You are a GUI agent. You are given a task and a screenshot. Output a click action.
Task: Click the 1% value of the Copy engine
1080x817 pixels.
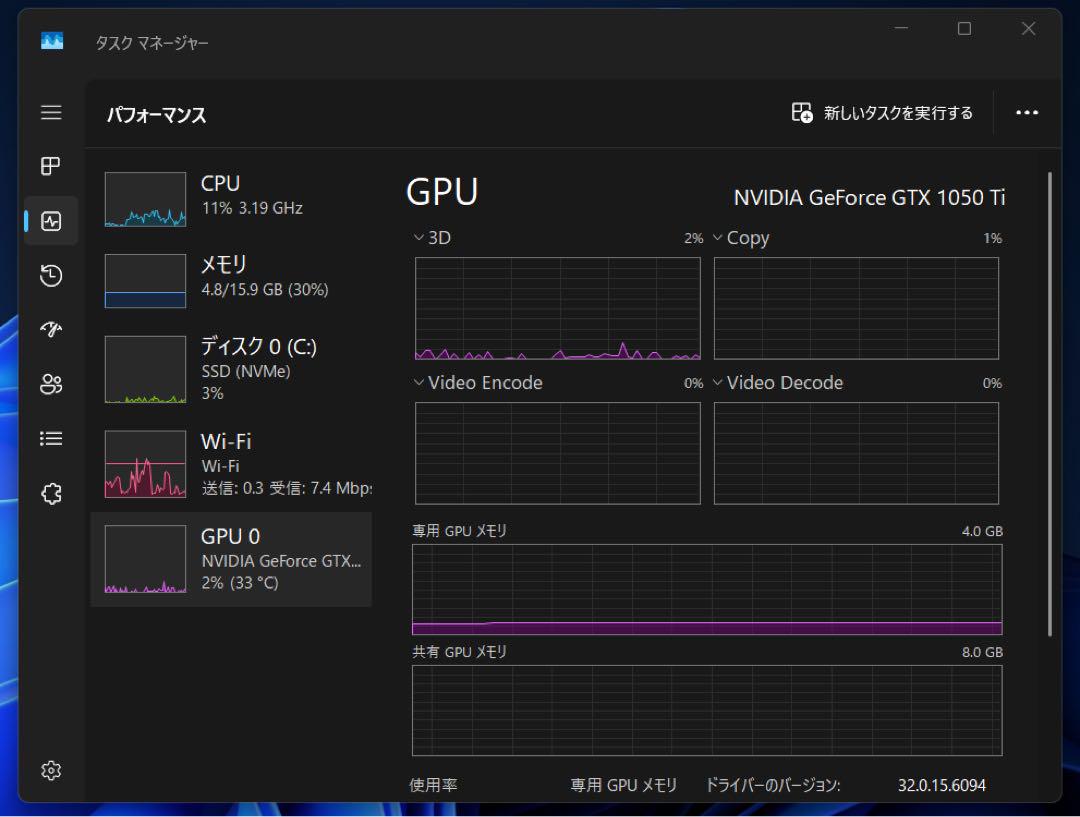pos(993,238)
